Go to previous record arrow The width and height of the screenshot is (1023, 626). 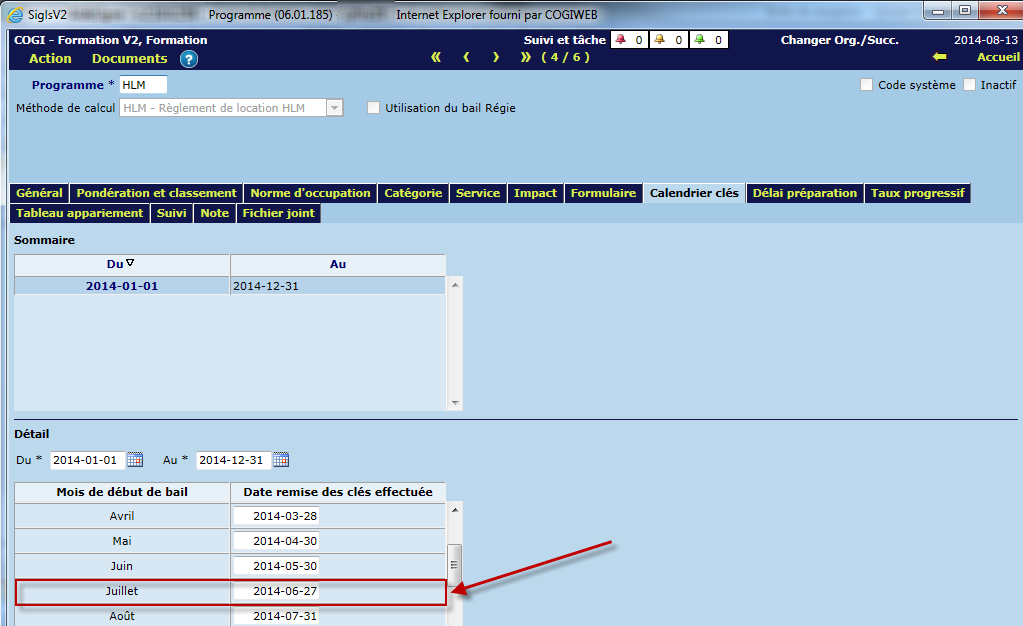(x=466, y=57)
